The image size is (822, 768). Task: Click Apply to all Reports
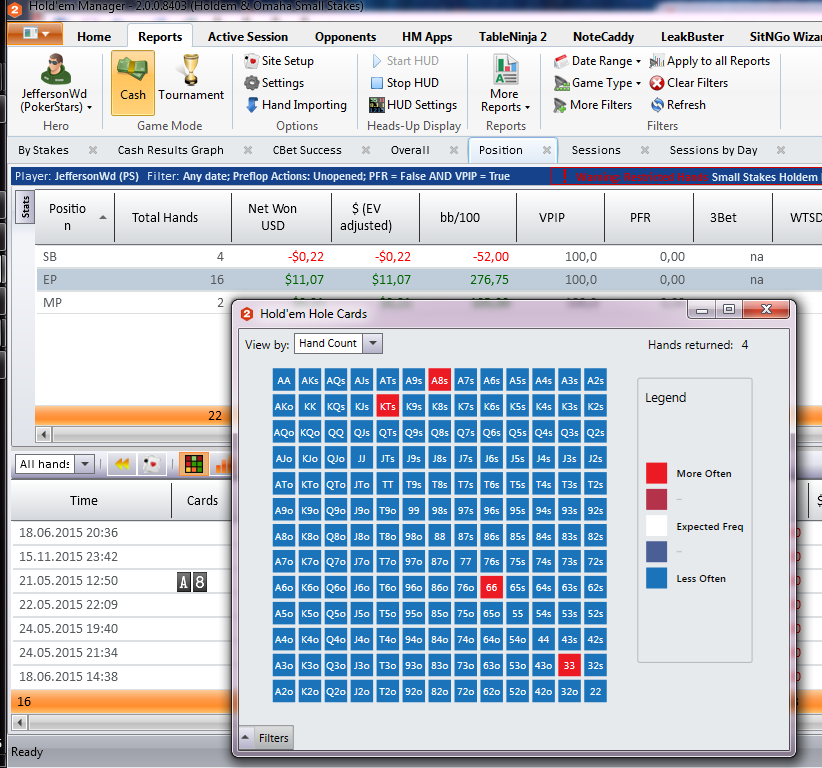point(710,61)
